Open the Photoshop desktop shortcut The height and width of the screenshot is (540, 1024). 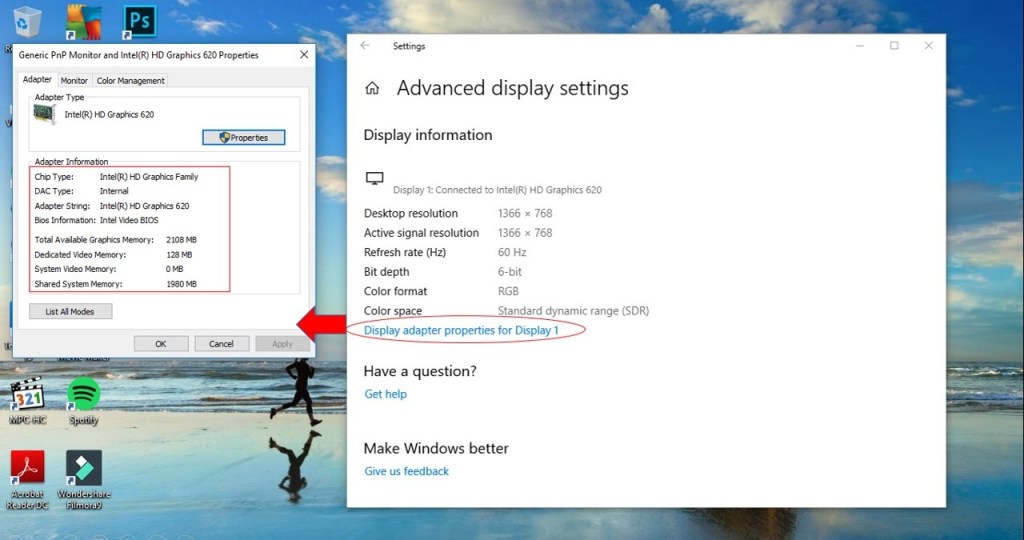pyautogui.click(x=138, y=19)
